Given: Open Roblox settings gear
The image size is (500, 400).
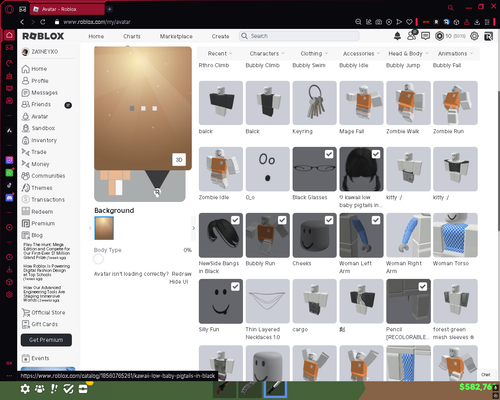Looking at the screenshot, I should point(474,36).
